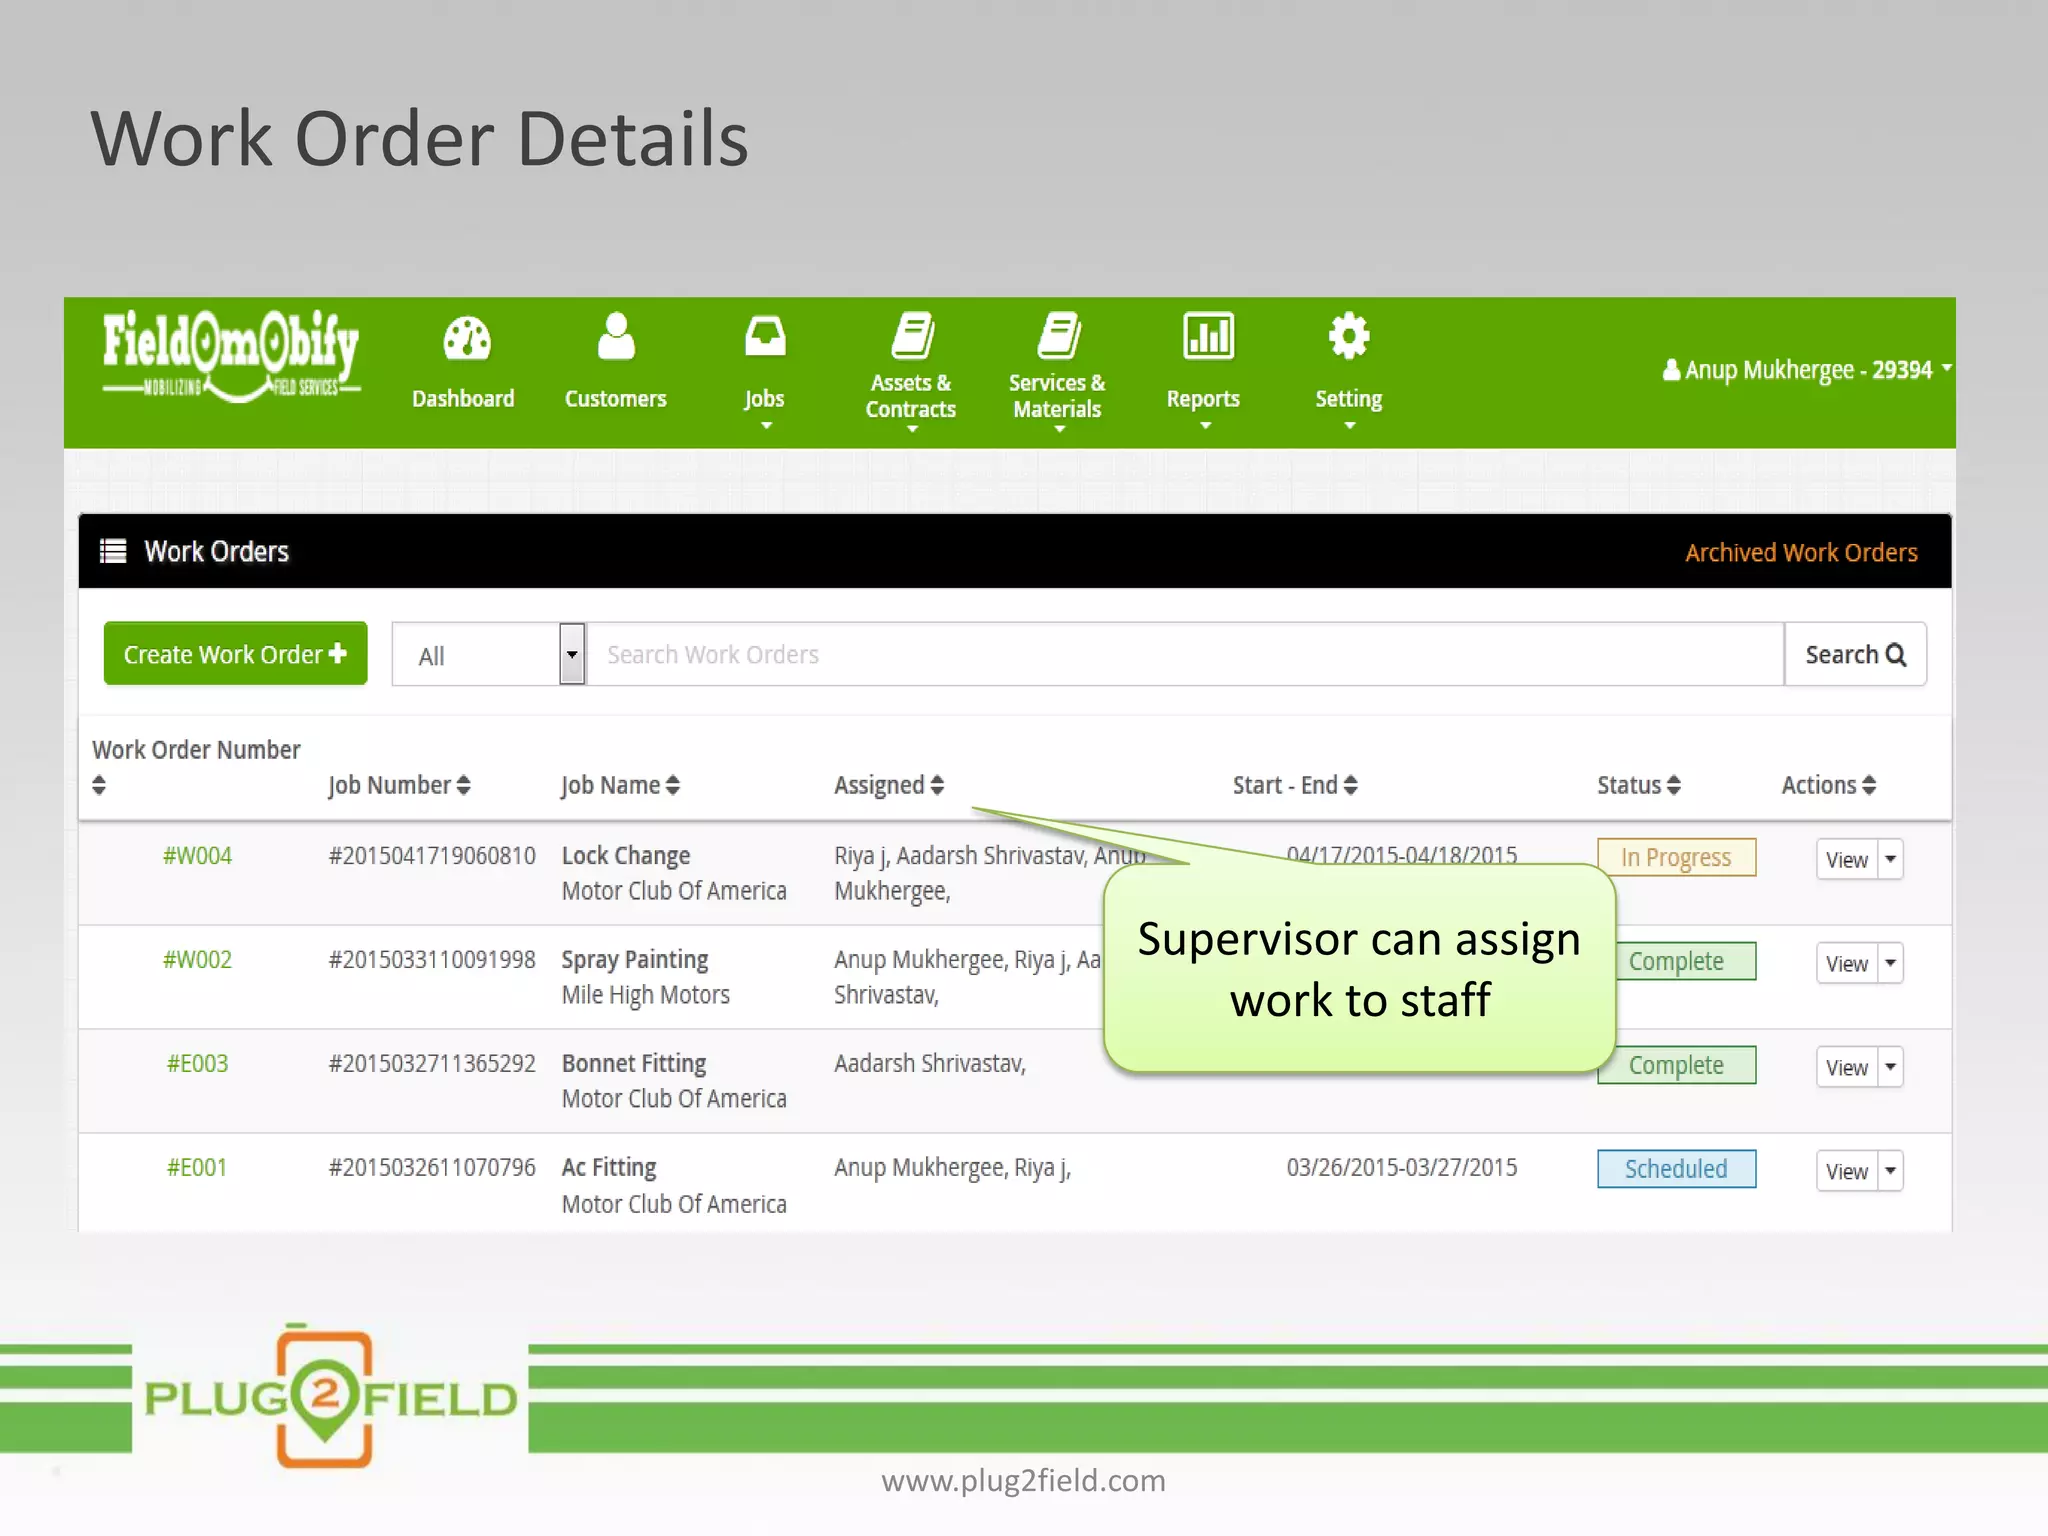2048x1536 pixels.
Task: Click Create Work Order button
Action: [235, 654]
